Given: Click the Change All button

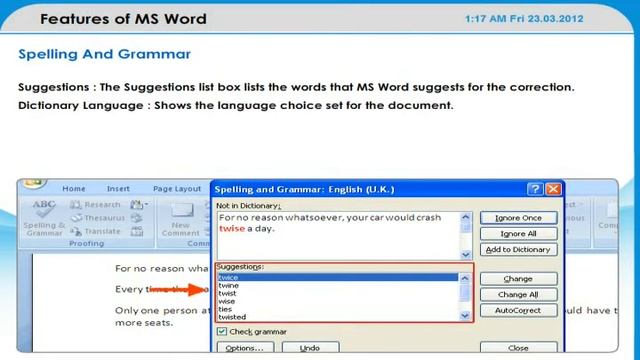Looking at the screenshot, I should [x=518, y=295].
